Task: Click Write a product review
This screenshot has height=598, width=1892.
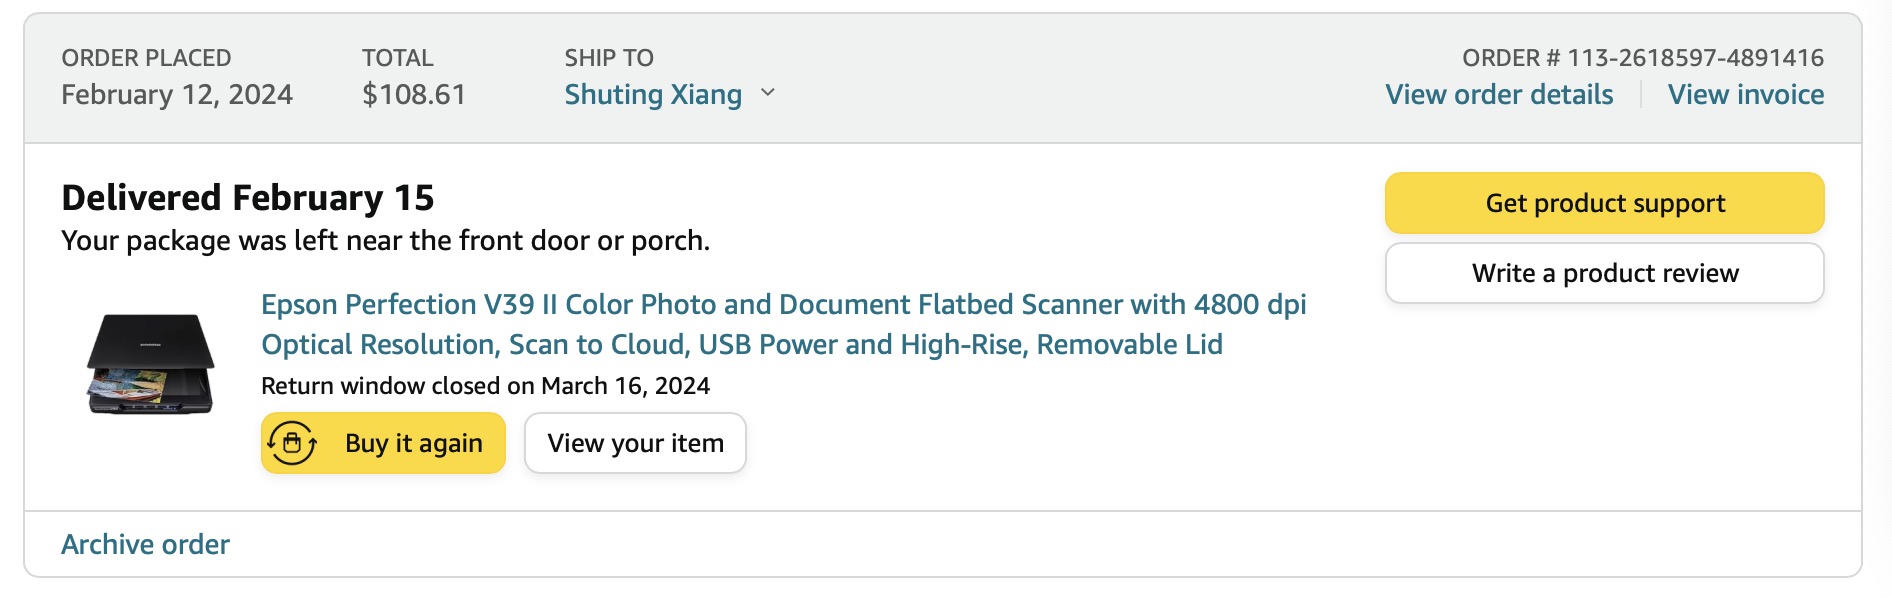Action: click(x=1604, y=273)
